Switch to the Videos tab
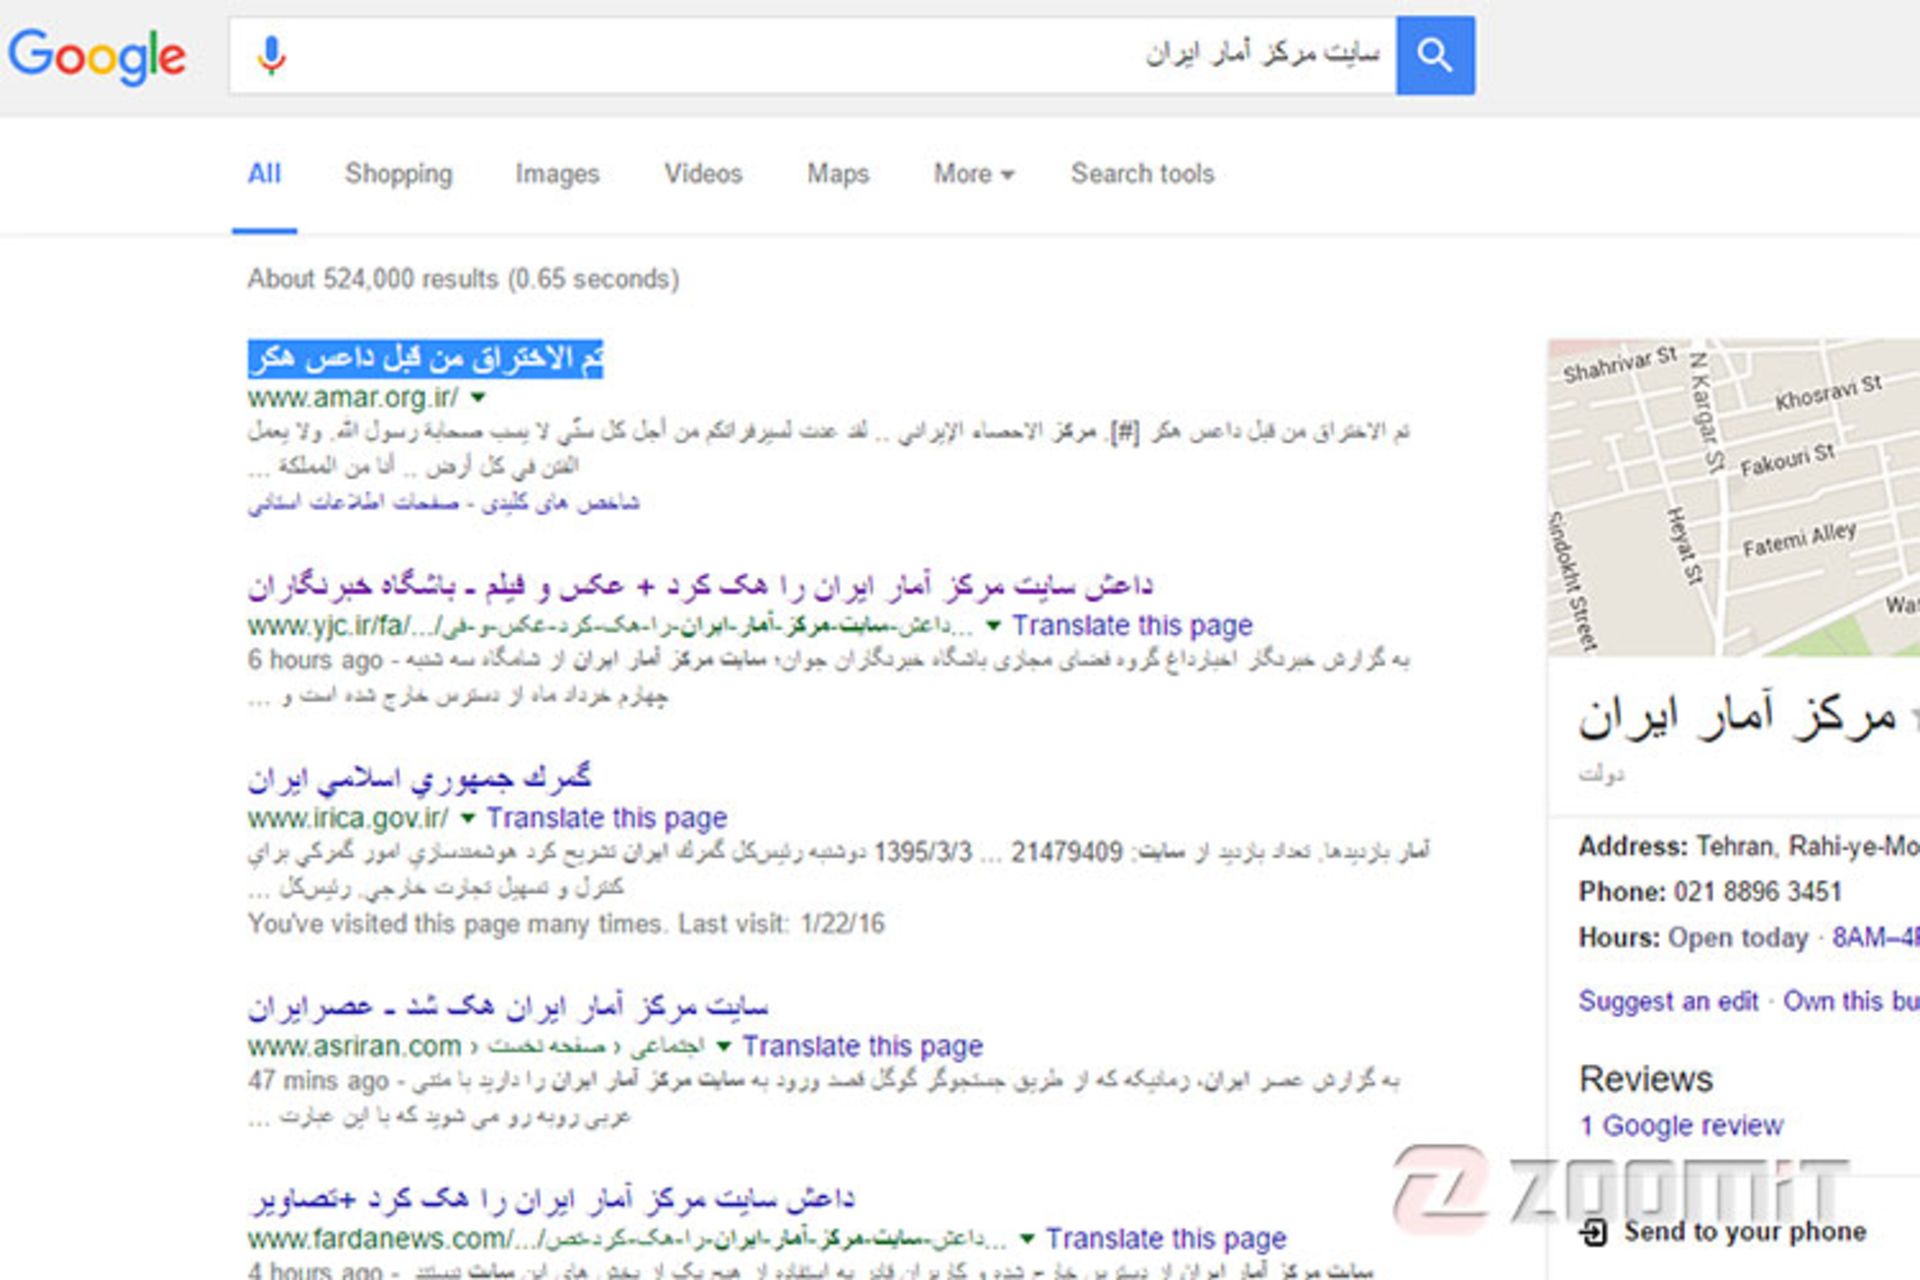Image resolution: width=1920 pixels, height=1280 pixels. click(x=703, y=174)
